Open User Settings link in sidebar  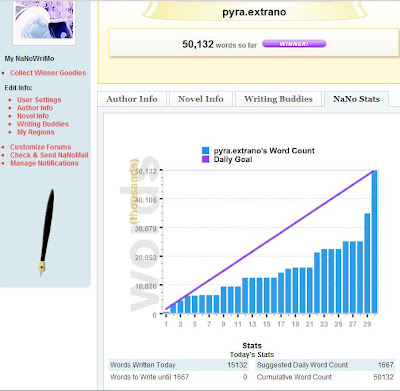(x=39, y=100)
